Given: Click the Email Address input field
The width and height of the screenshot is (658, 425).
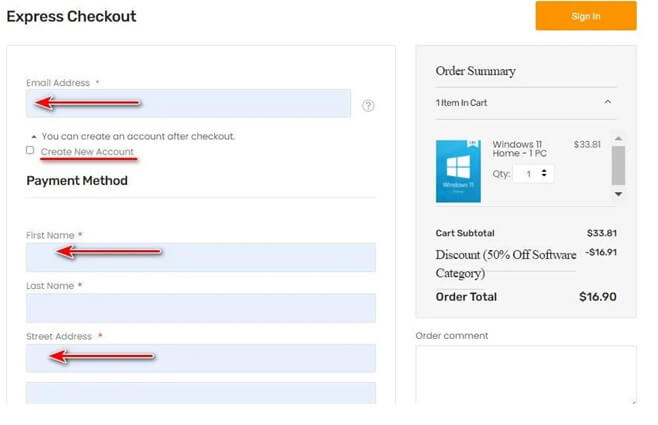Looking at the screenshot, I should 188,104.
